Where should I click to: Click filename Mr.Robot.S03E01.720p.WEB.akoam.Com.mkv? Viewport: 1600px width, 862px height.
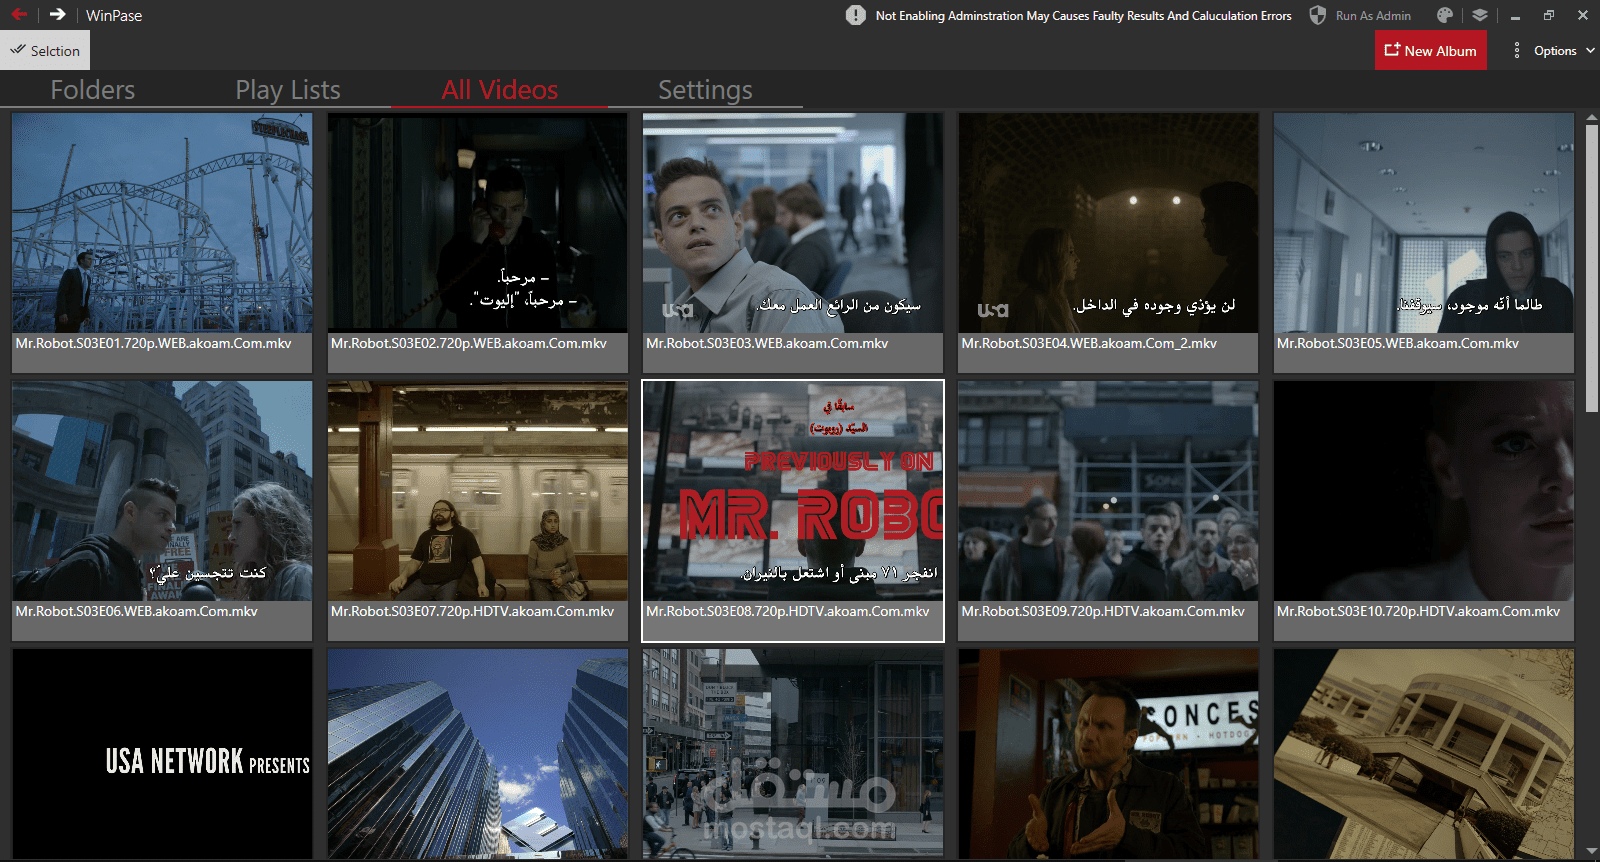[x=154, y=343]
